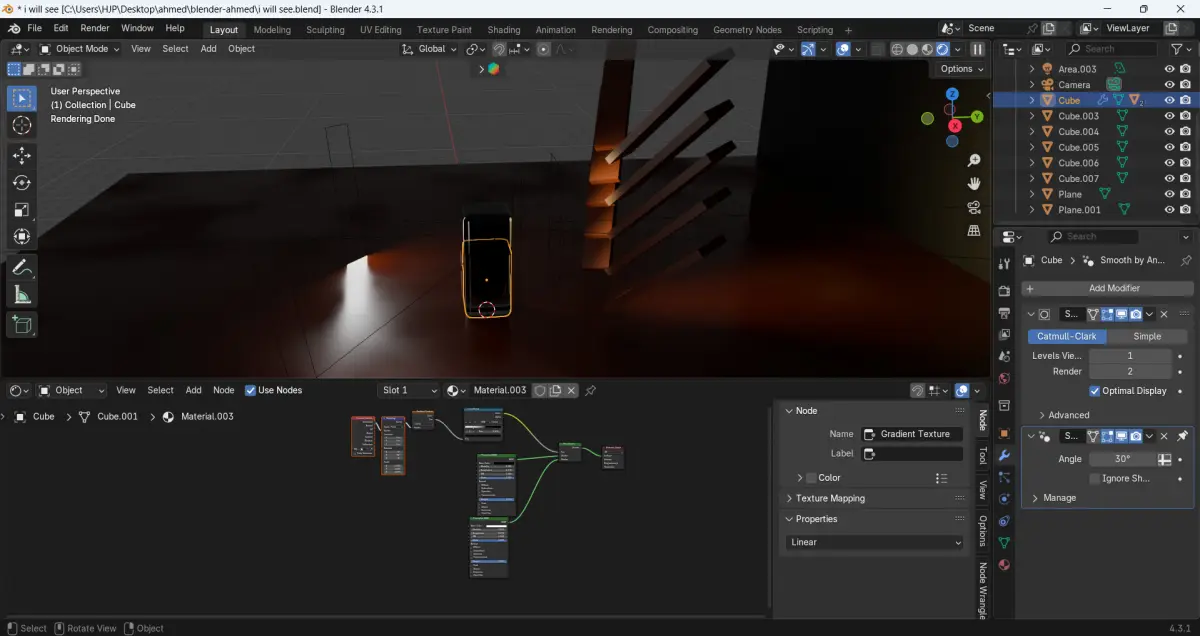Click the pan view hand icon
The image size is (1200, 636).
point(974,184)
